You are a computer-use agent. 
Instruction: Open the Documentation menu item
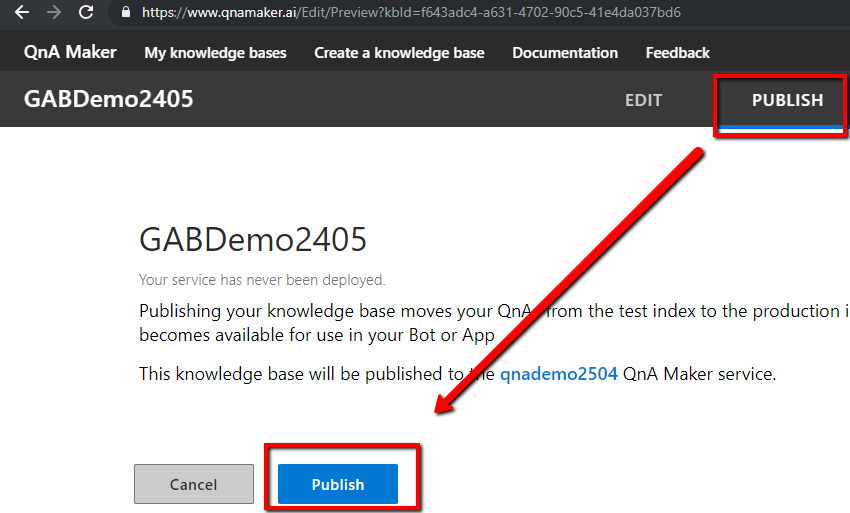(565, 53)
